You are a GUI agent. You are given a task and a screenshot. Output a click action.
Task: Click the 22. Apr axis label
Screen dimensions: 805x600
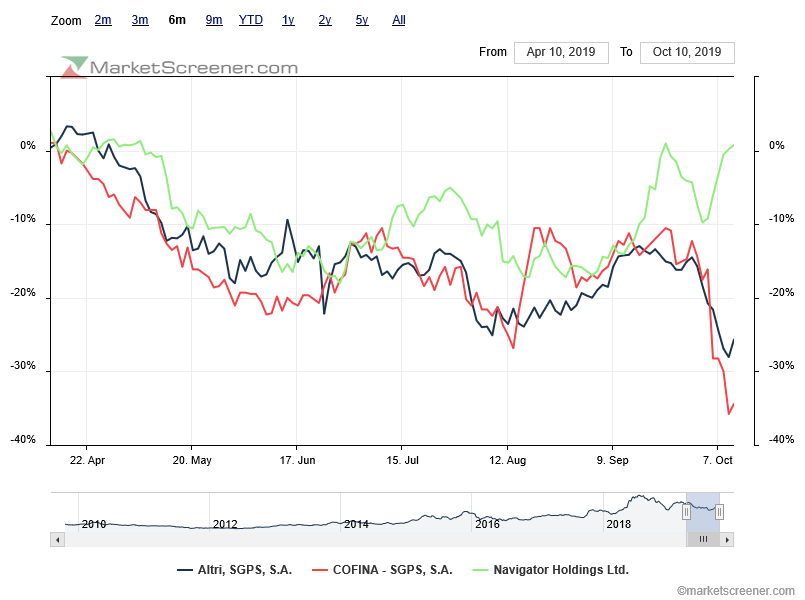pos(87,460)
